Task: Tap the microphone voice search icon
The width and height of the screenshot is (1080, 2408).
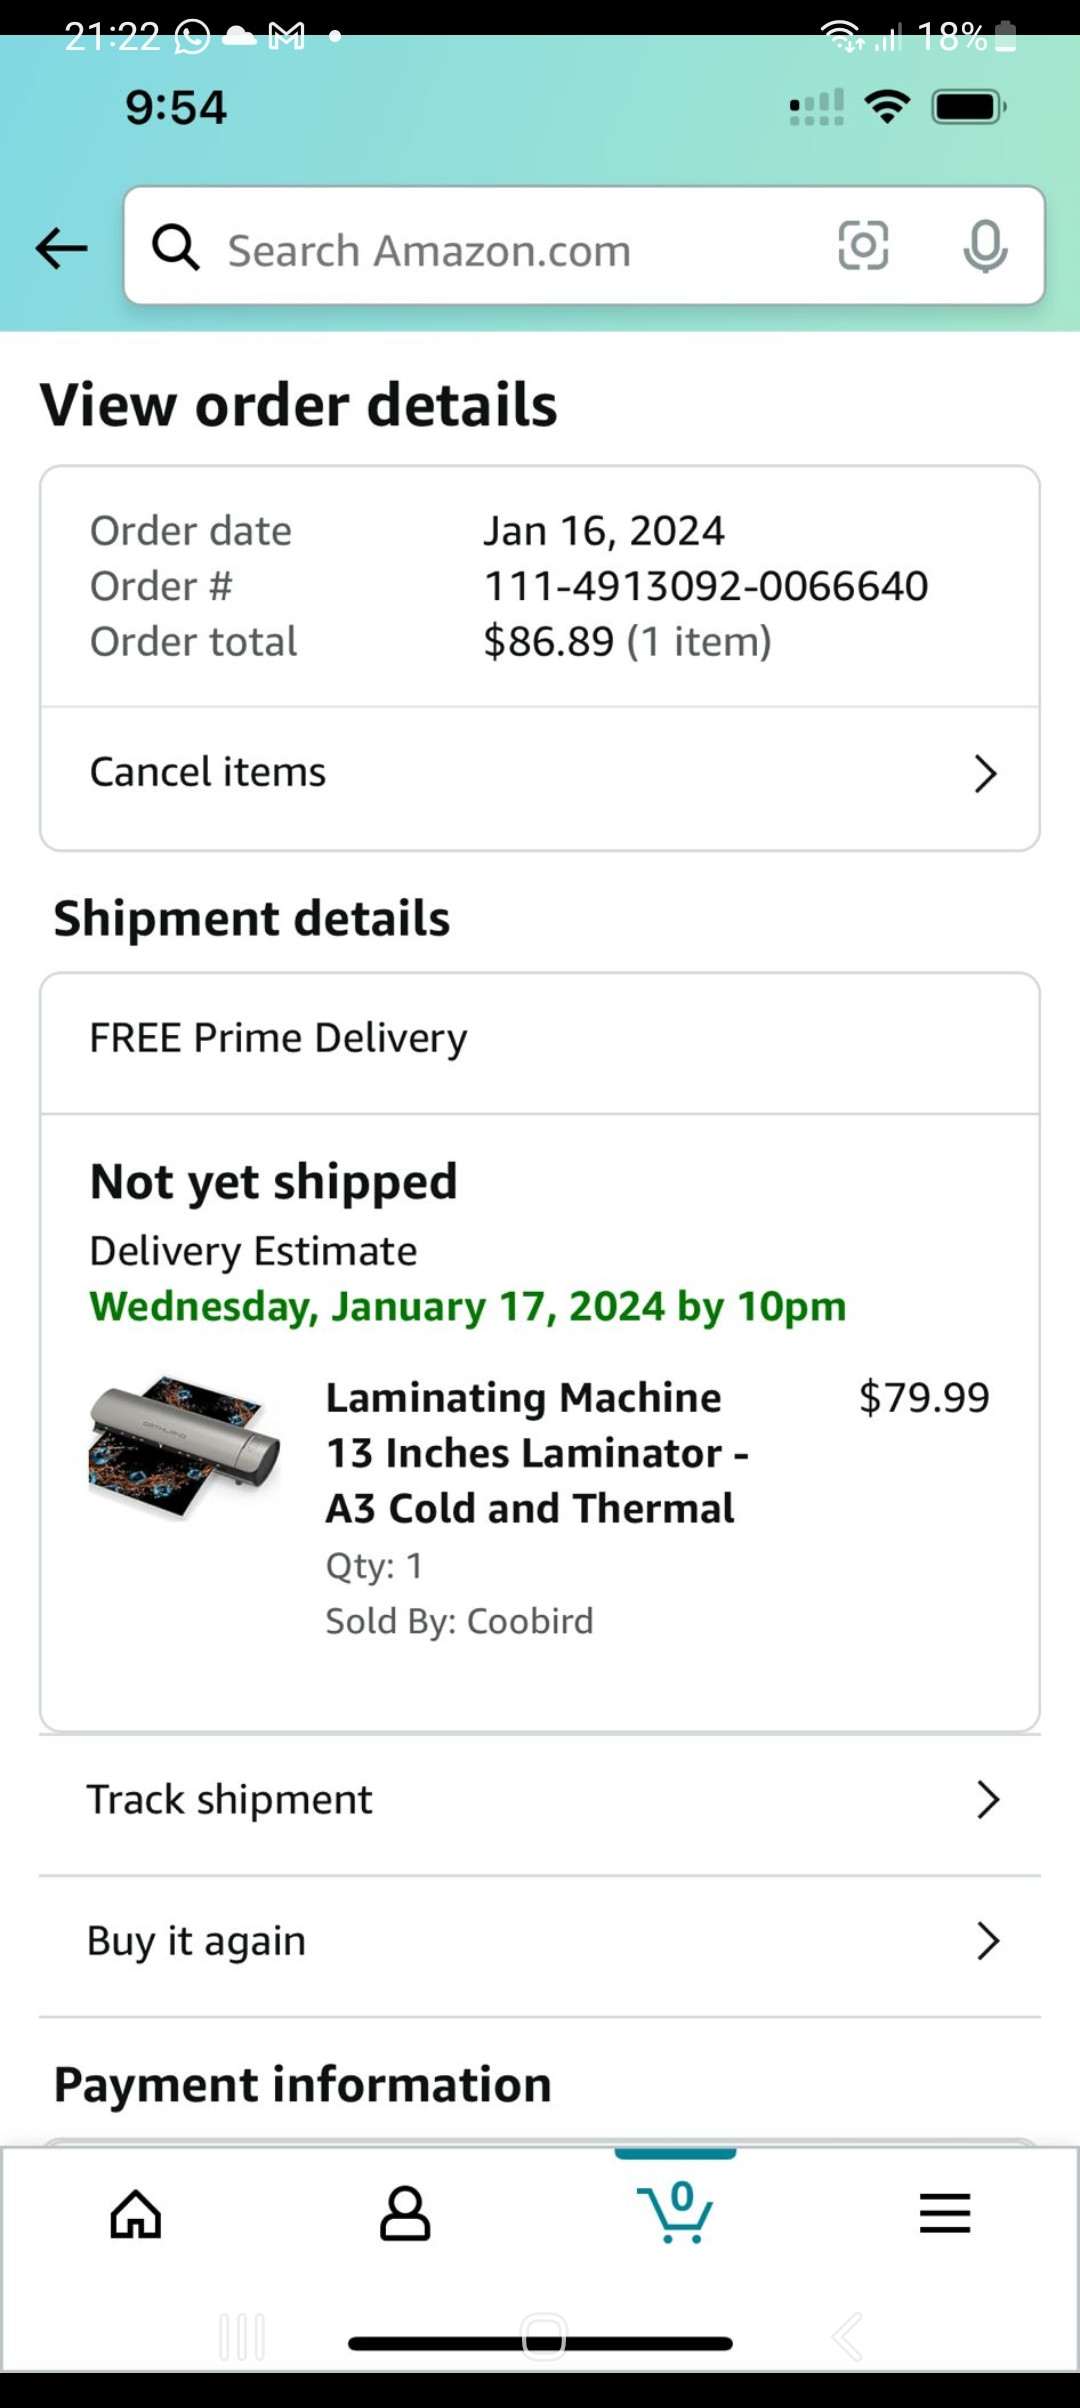Action: point(985,246)
